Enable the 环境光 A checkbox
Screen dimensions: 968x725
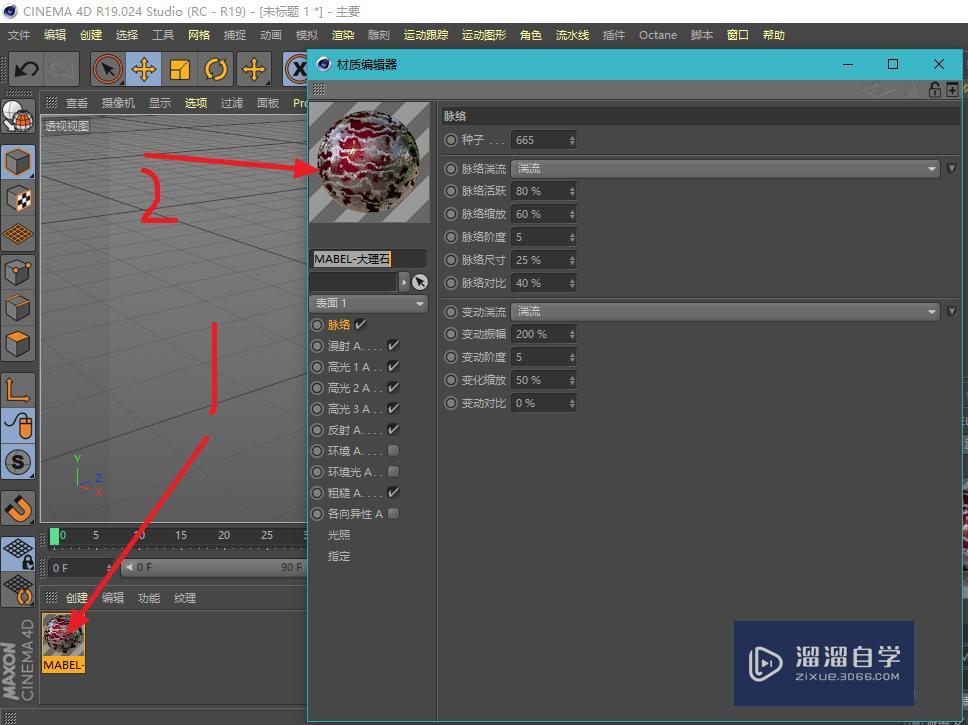click(x=393, y=472)
